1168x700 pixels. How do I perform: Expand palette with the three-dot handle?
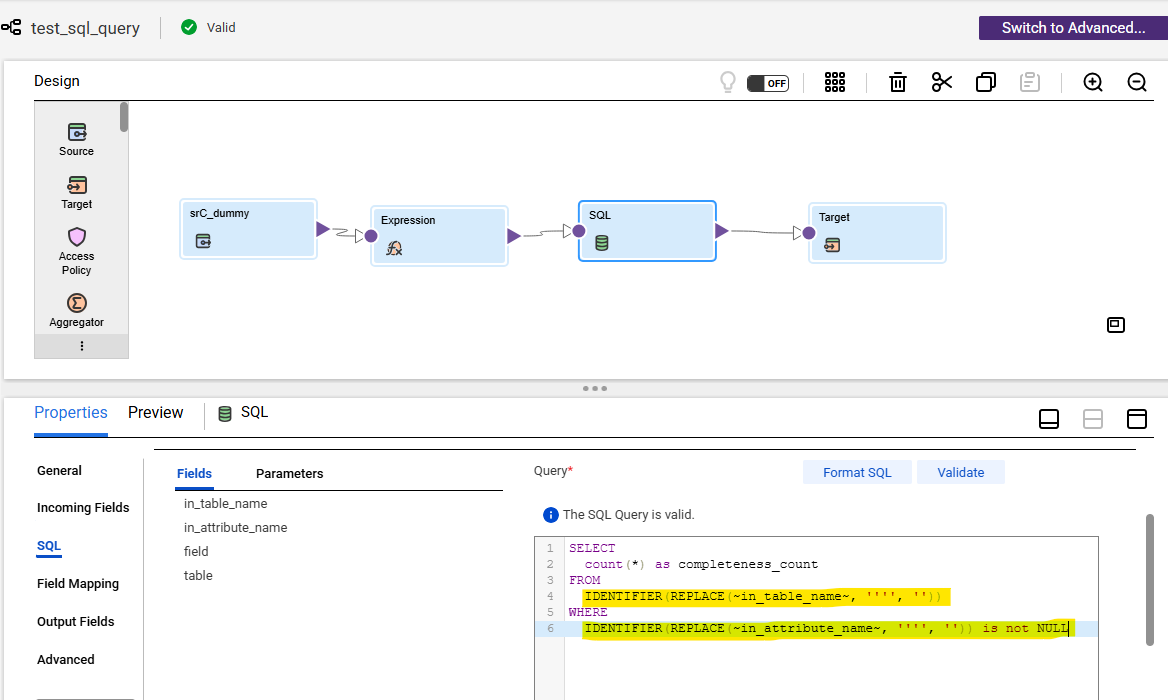(81, 346)
